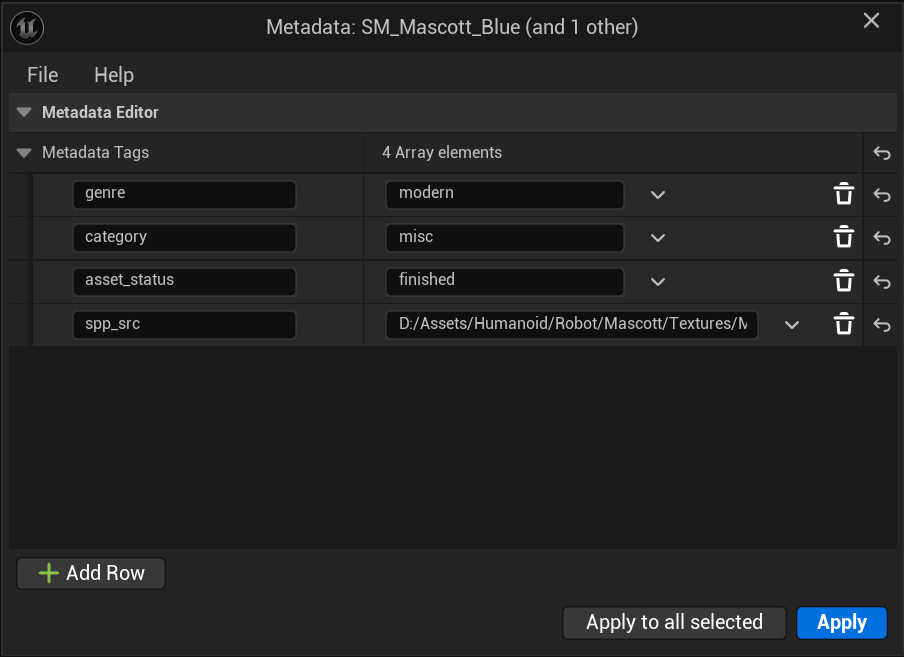Delete the spp_src metadata row
The width and height of the screenshot is (904, 657).
coord(843,324)
